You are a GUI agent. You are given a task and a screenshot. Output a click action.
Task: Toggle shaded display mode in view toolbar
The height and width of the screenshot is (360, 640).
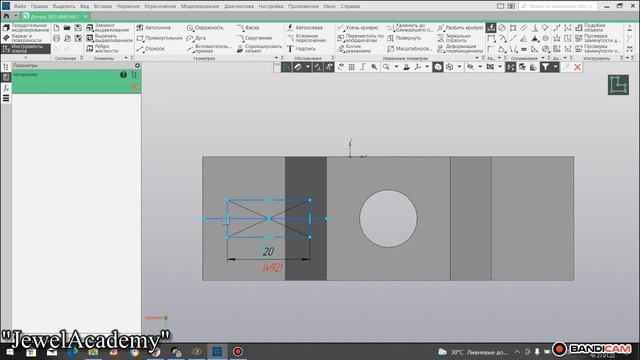(x=438, y=67)
